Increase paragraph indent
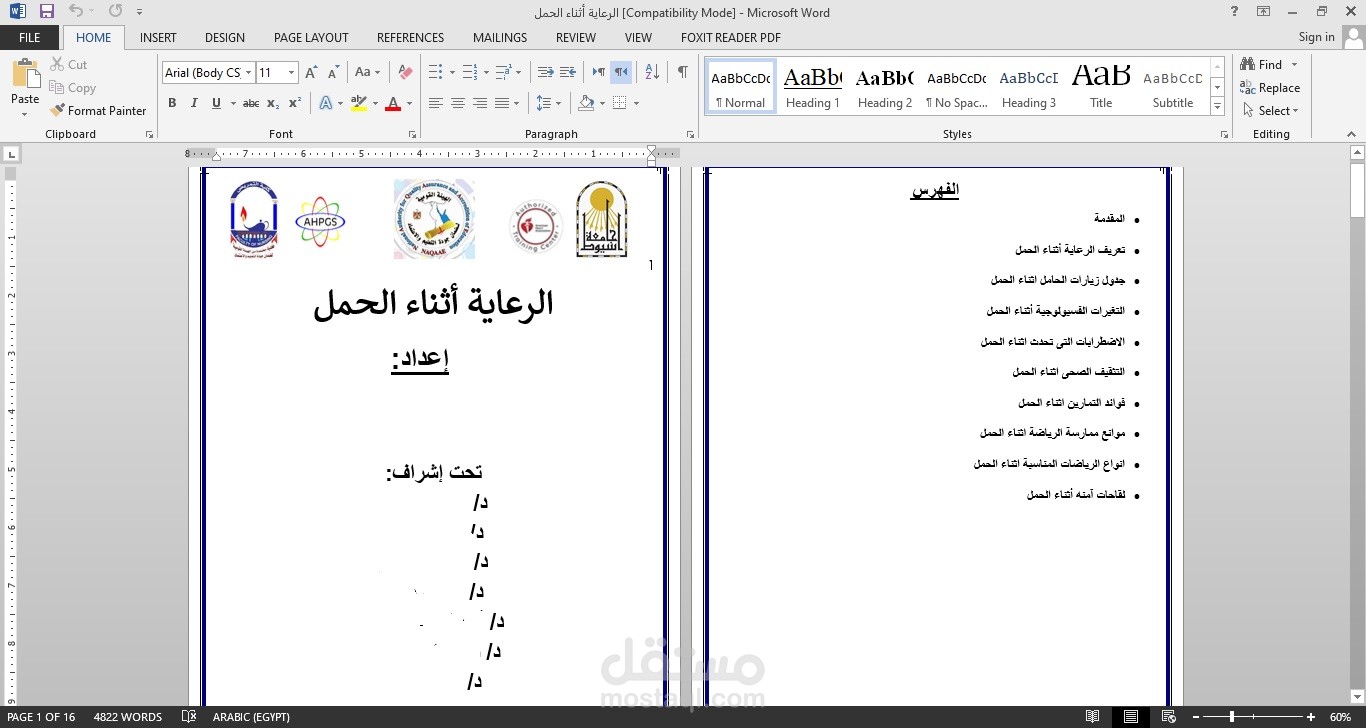The image size is (1366, 728). (x=568, y=72)
